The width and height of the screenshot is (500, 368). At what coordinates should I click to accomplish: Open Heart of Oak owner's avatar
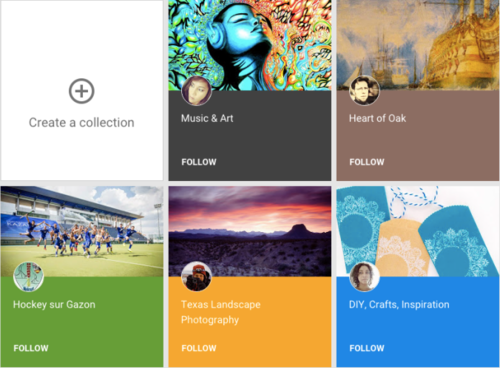364,91
